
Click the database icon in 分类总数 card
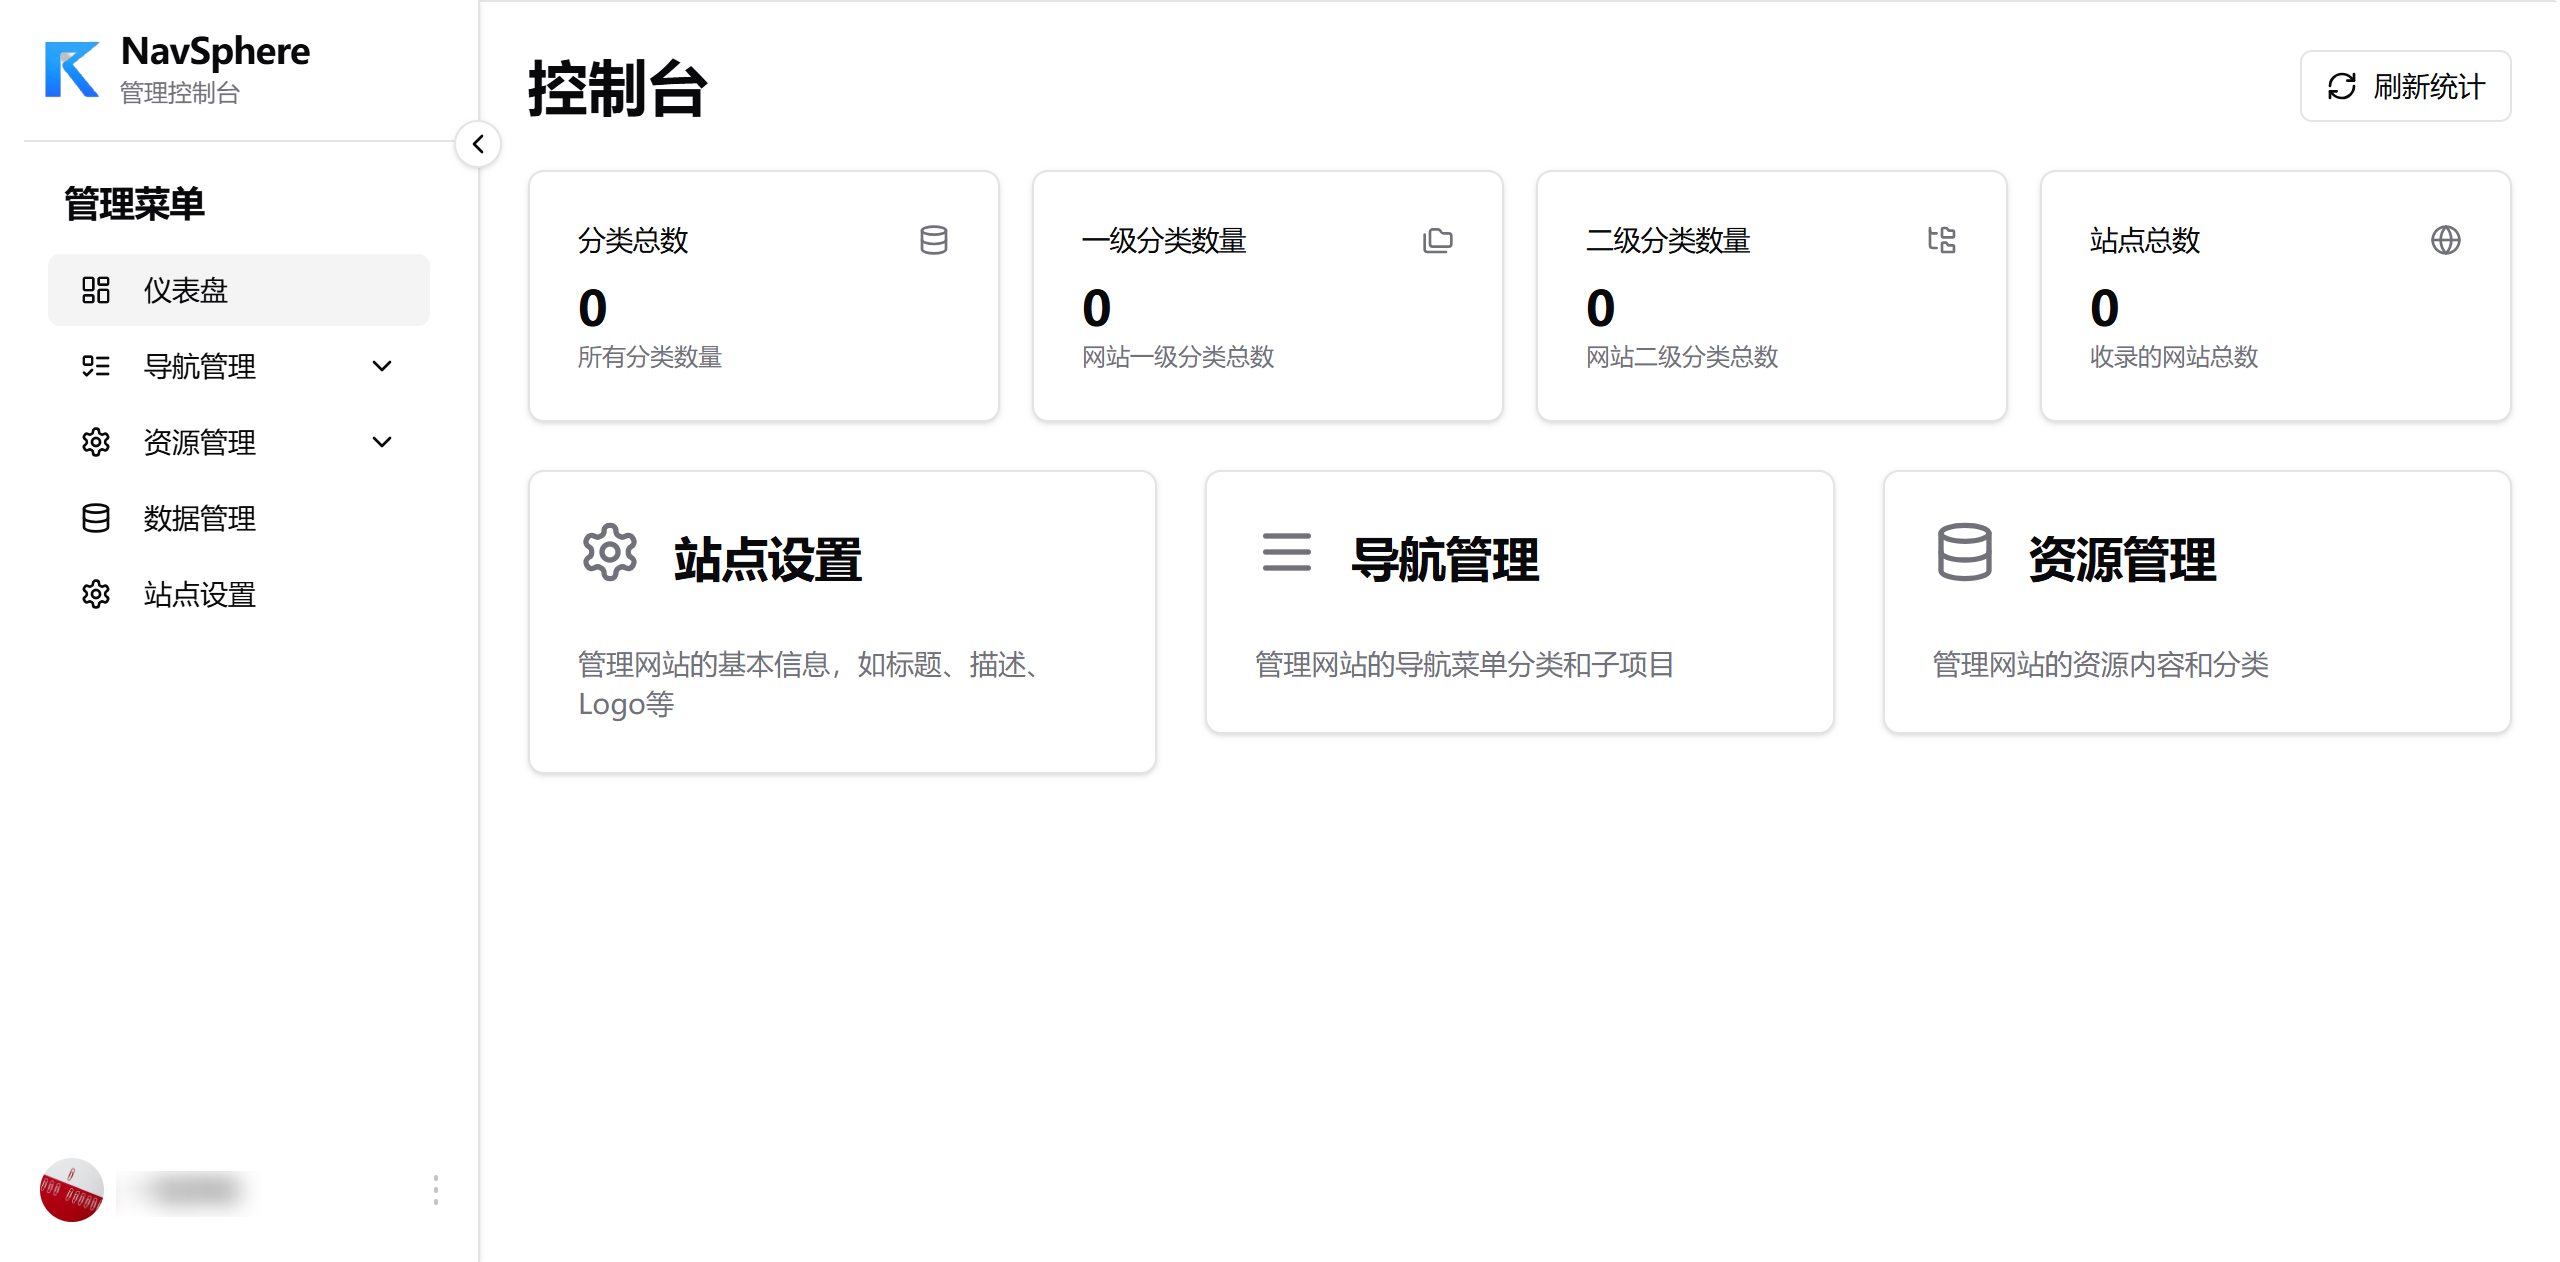coord(933,240)
